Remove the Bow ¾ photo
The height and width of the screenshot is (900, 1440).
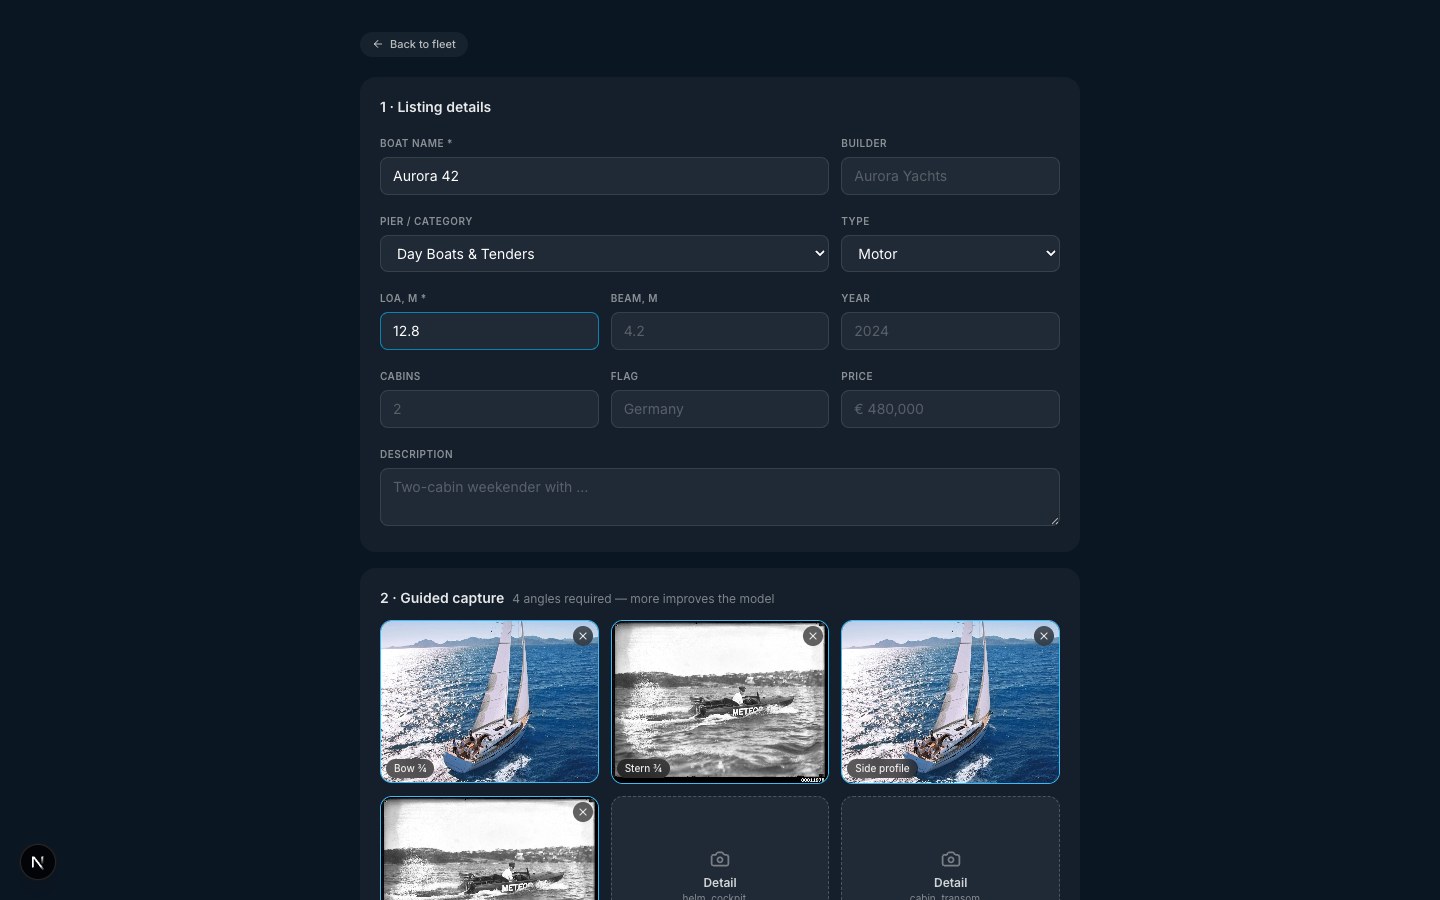[x=583, y=636]
